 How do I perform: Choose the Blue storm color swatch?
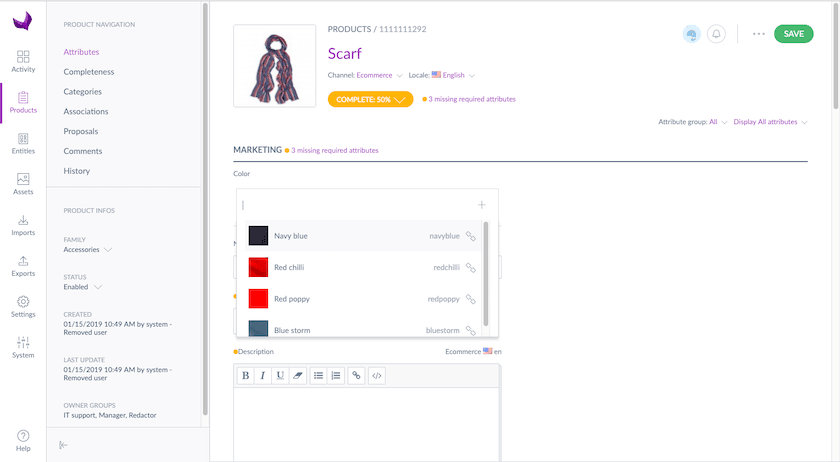pos(258,329)
